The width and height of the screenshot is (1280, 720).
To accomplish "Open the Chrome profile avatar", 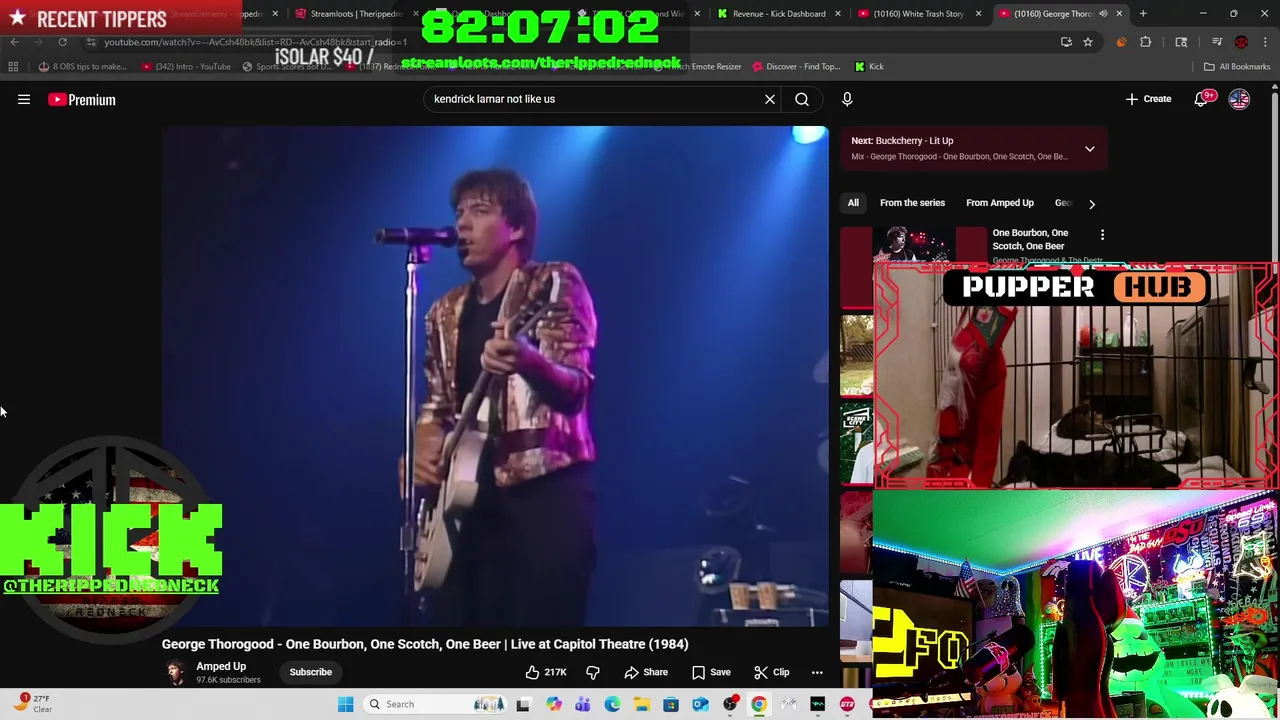I will [x=1241, y=42].
